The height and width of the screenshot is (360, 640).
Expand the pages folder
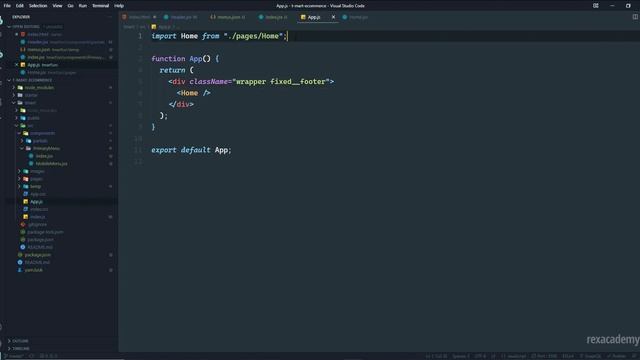point(19,179)
